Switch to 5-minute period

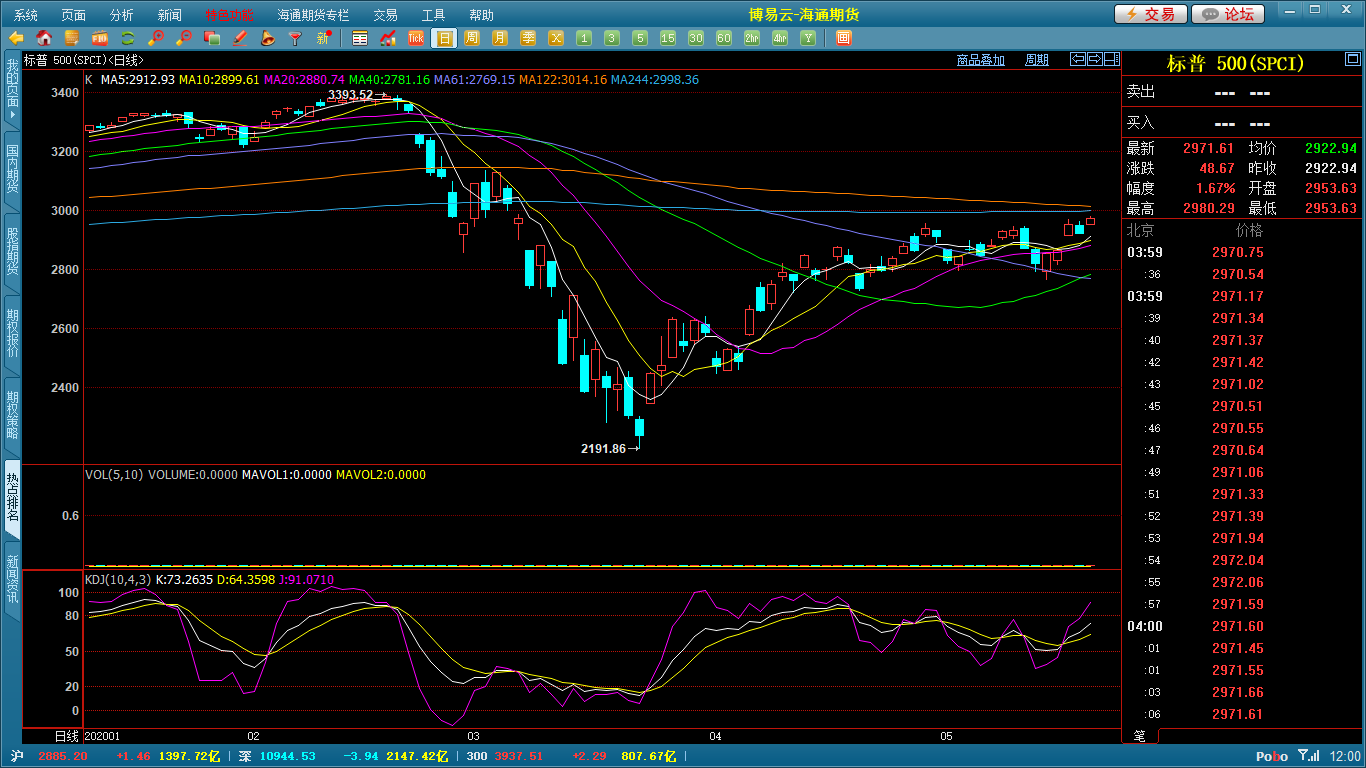click(640, 38)
